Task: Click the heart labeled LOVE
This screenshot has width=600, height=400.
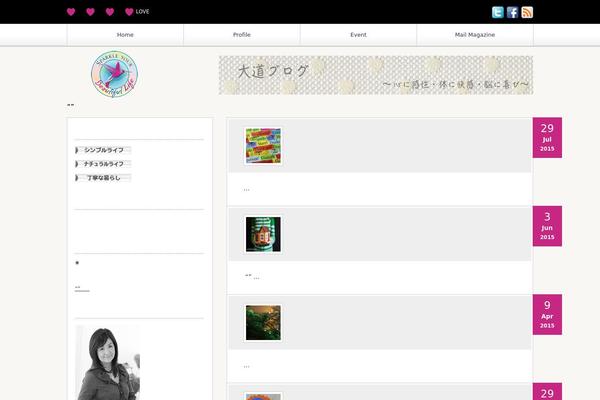Action: tap(137, 12)
